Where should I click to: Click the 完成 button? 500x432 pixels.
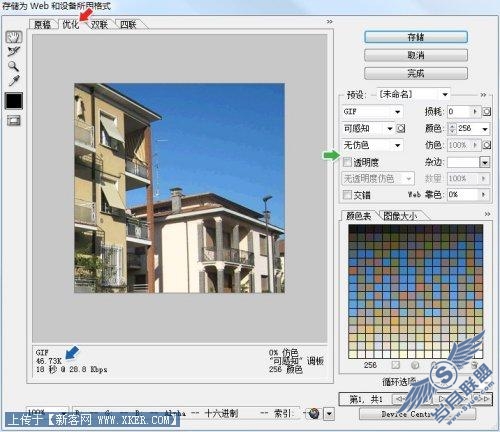coord(416,73)
